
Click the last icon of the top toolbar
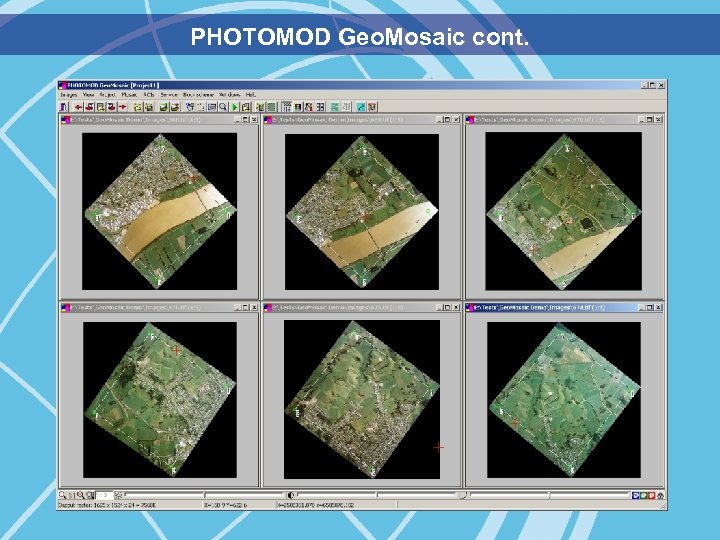tap(372, 107)
